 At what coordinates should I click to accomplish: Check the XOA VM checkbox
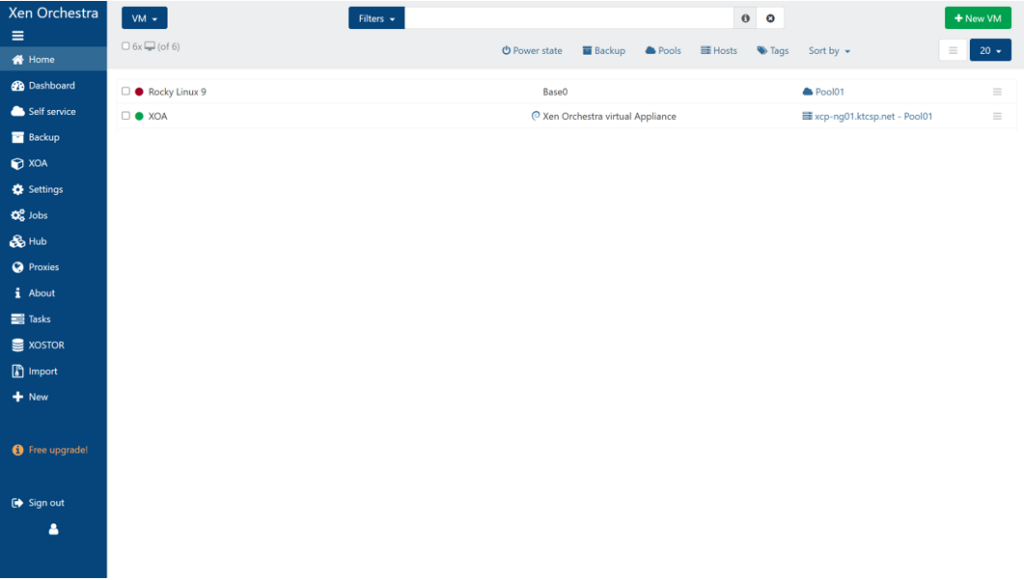126,116
